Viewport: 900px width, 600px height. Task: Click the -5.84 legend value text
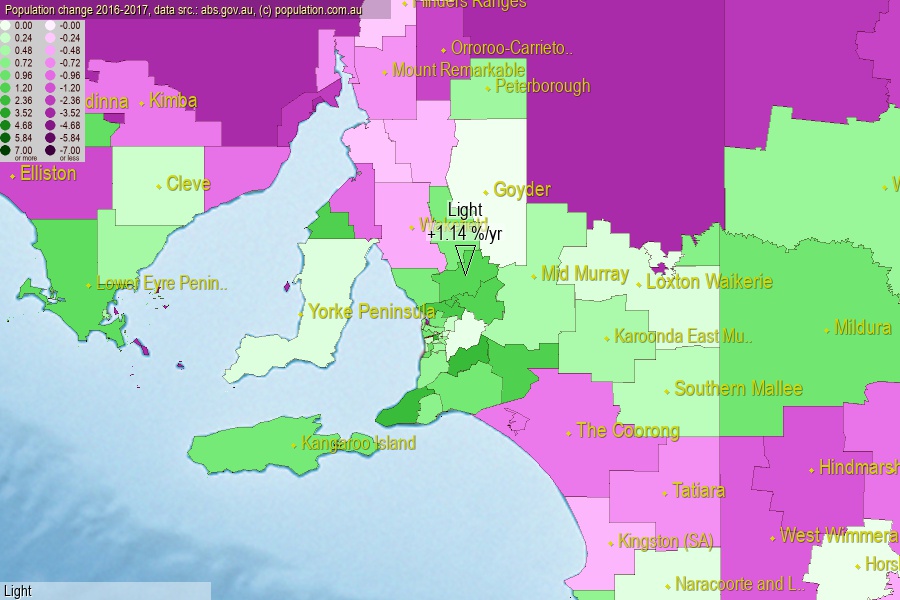pyautogui.click(x=70, y=138)
